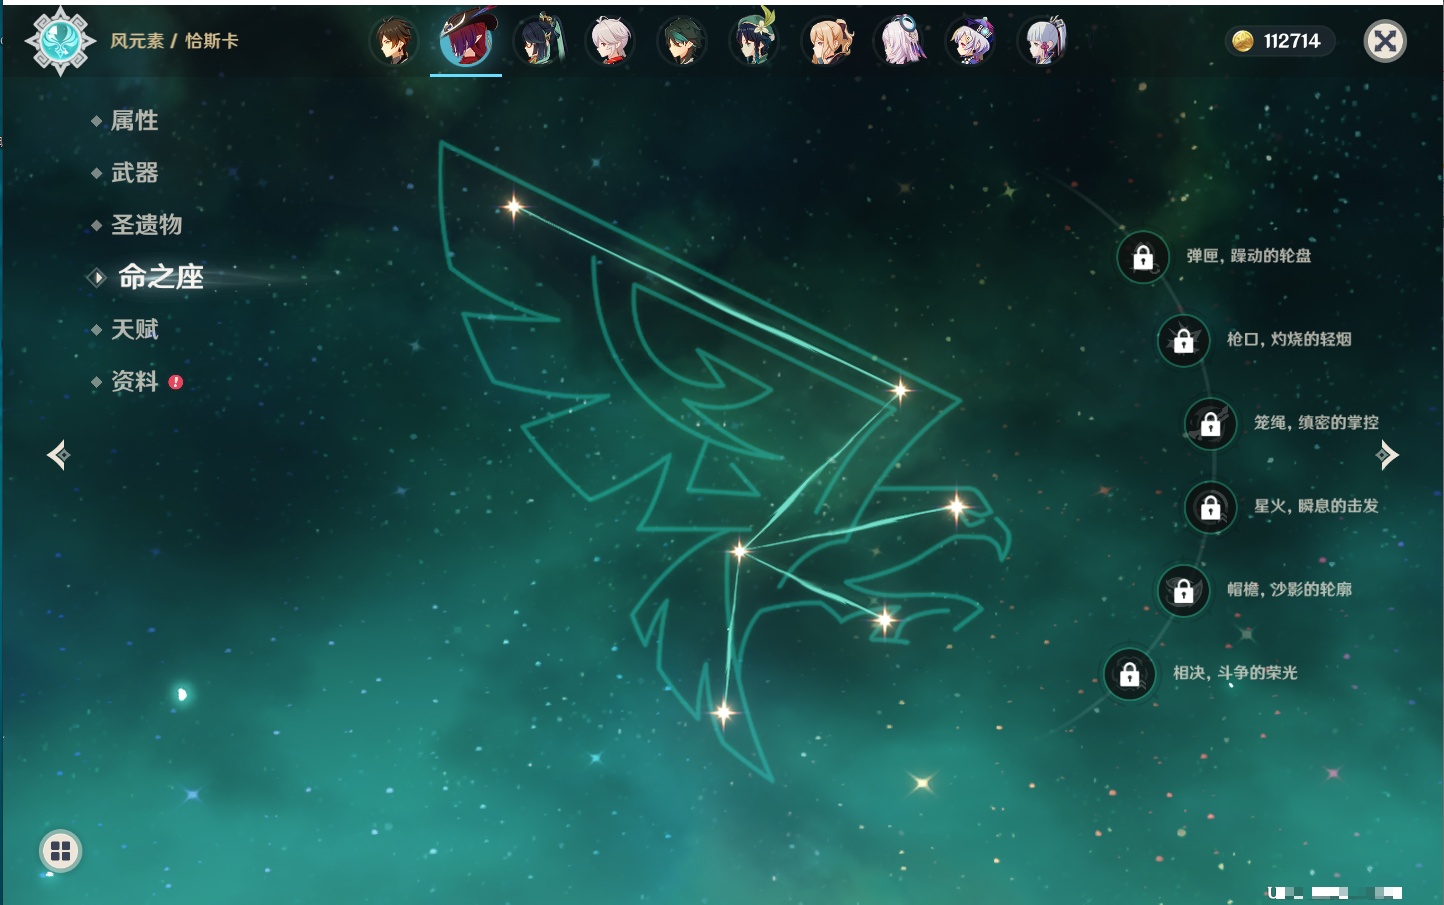1444x905 pixels.
Task: Open locked constellation 弹匣, 躁动的轮盘
Action: (x=1143, y=258)
